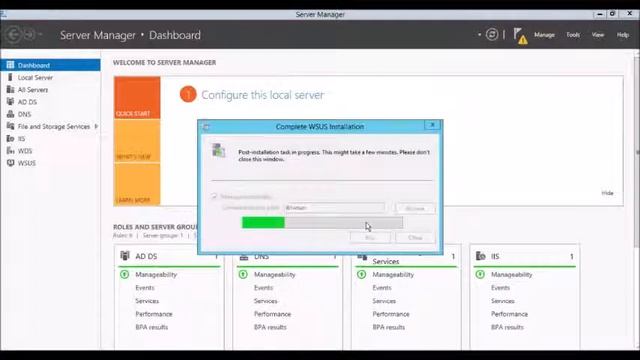Viewport: 640px width, 360px height.
Task: Click the Hide link in welcome panel
Action: click(x=607, y=193)
